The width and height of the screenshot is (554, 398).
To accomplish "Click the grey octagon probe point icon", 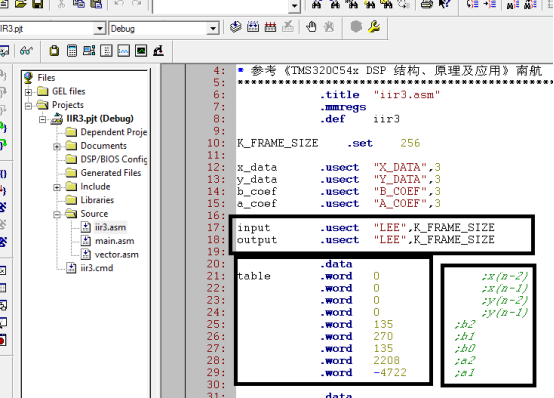I will pyautogui.click(x=356, y=27).
